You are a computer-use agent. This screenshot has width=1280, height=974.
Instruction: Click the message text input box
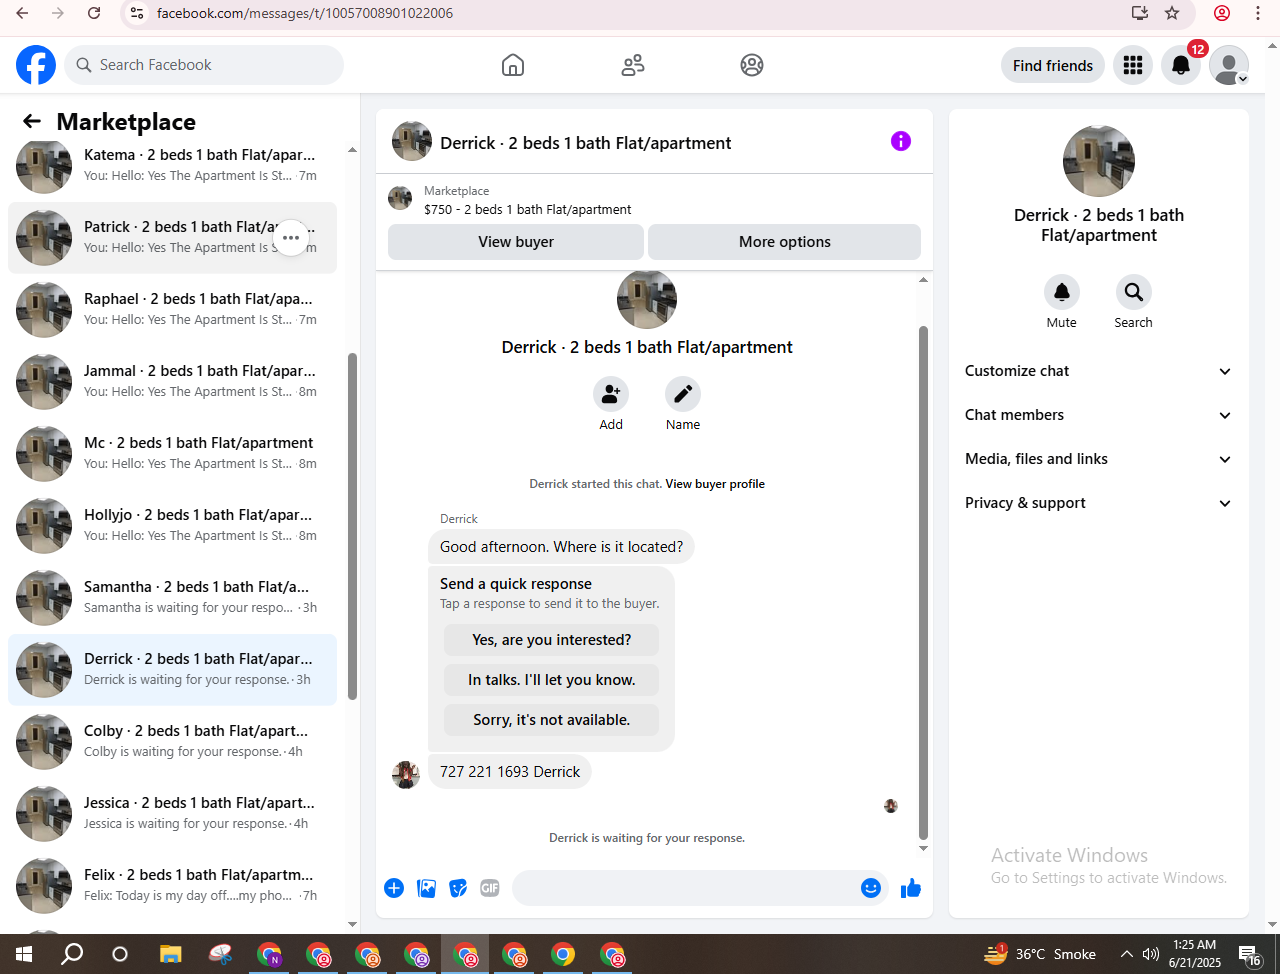(685, 888)
